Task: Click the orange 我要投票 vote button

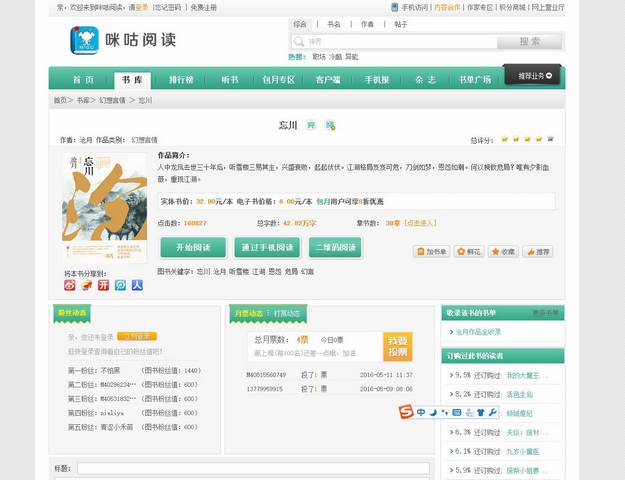Action: tap(397, 346)
